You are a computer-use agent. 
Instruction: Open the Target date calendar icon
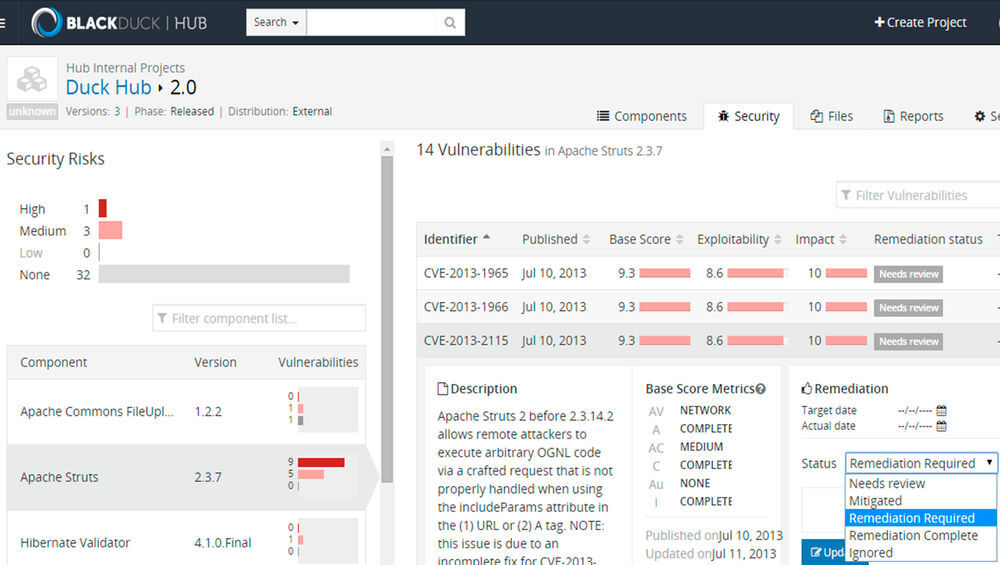coord(941,410)
